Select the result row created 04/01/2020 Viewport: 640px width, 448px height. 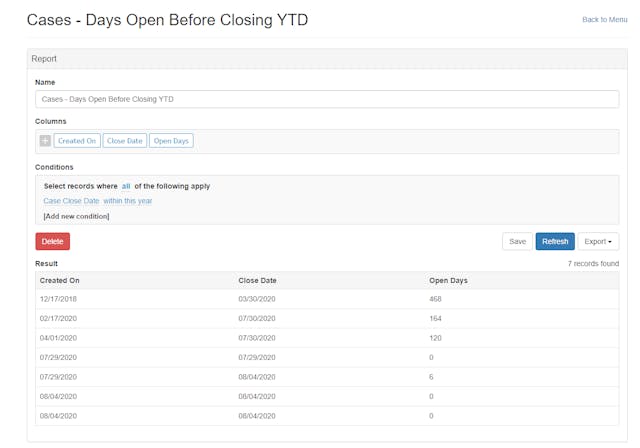tap(326, 338)
